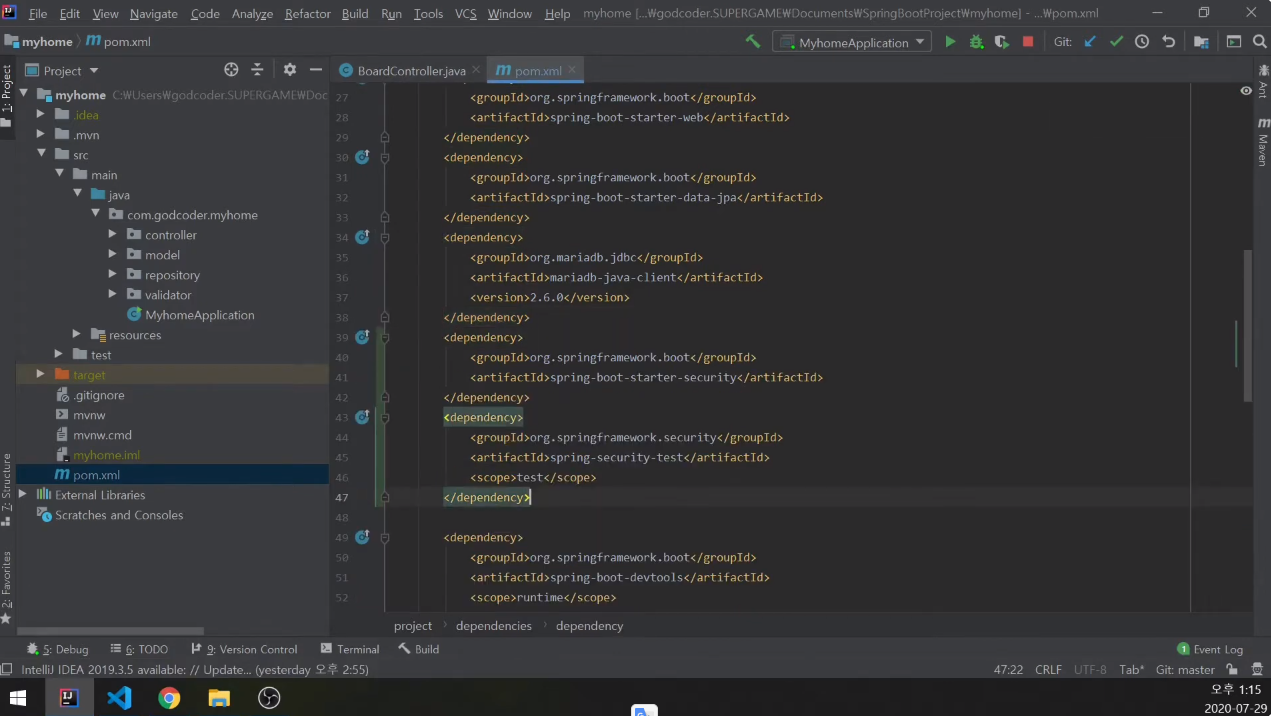1271x716 pixels.
Task: Click the Windows Start button
Action: tap(18, 697)
